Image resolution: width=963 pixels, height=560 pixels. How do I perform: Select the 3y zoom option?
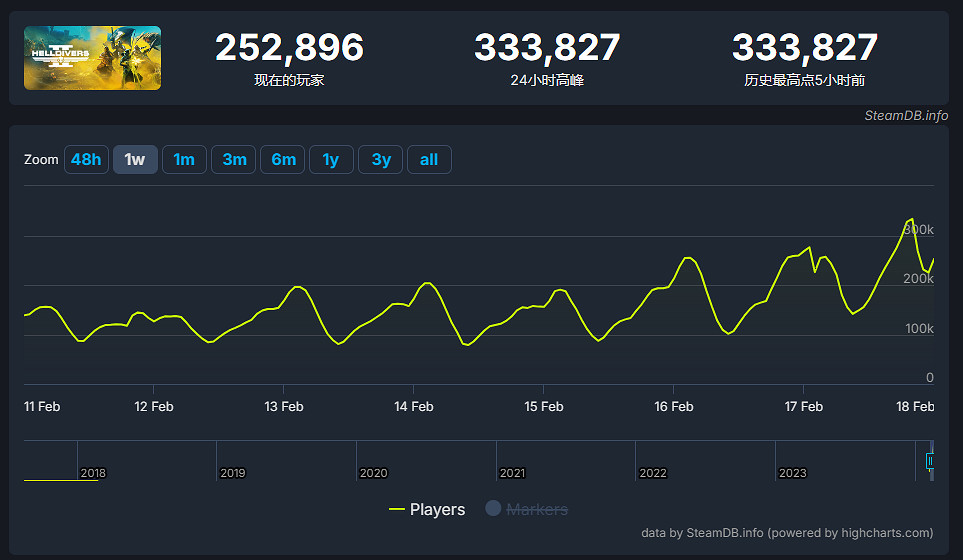pyautogui.click(x=381, y=160)
